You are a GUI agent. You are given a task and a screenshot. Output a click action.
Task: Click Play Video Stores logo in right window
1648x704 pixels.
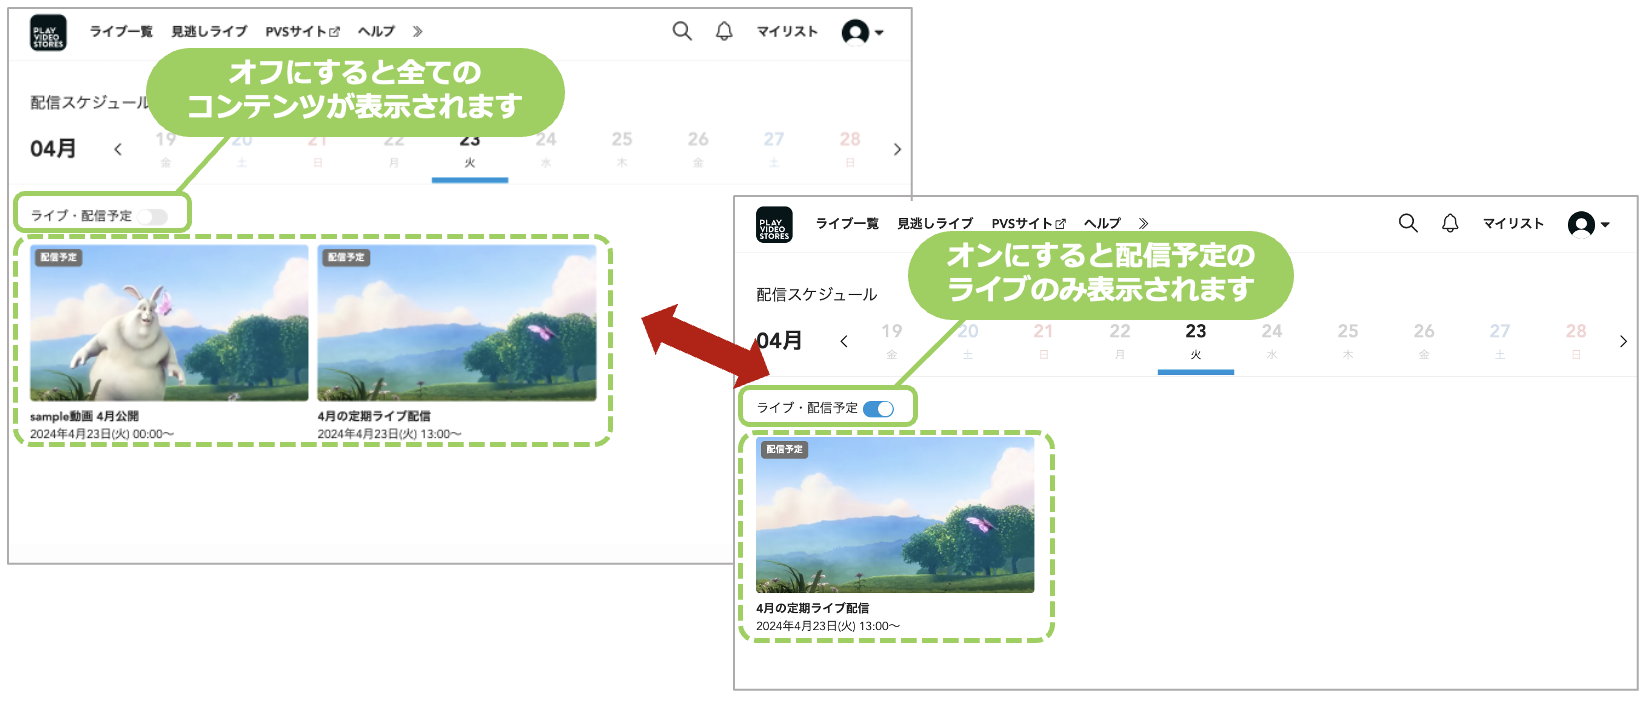coord(774,224)
